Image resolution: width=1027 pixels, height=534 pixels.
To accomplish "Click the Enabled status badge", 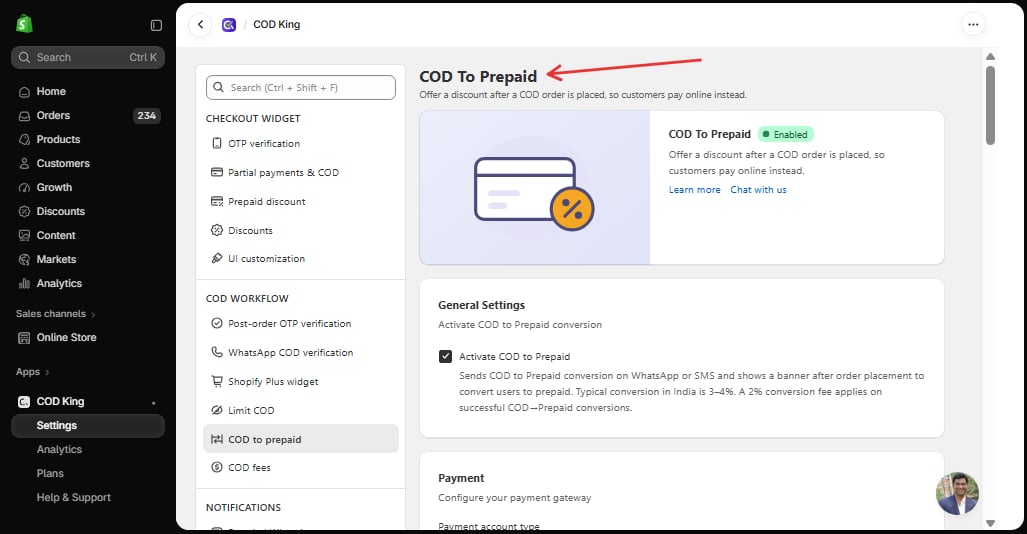I will [x=785, y=134].
